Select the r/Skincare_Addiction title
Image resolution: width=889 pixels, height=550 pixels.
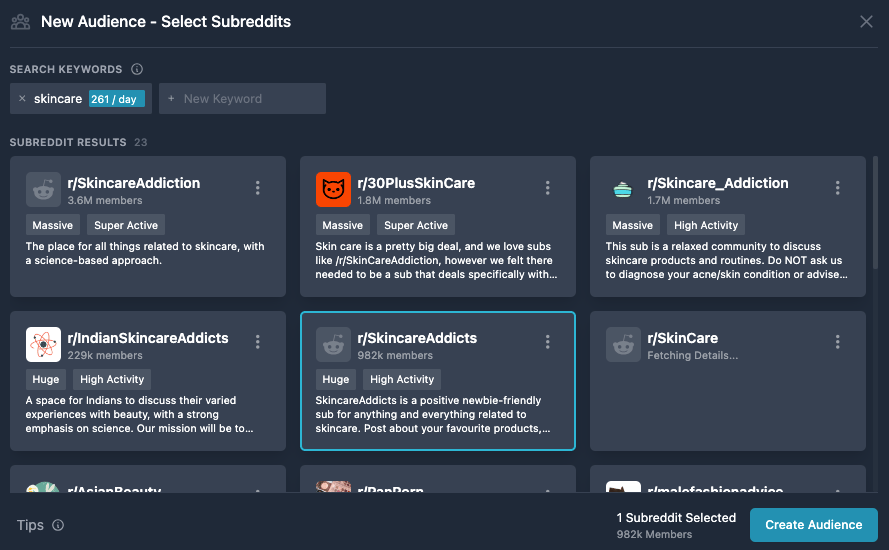718,183
